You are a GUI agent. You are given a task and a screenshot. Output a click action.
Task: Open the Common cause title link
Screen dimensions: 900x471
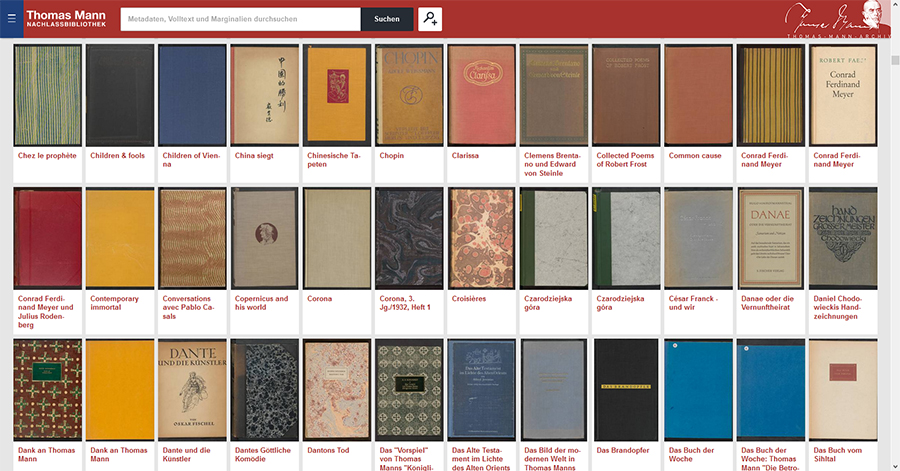(695, 155)
